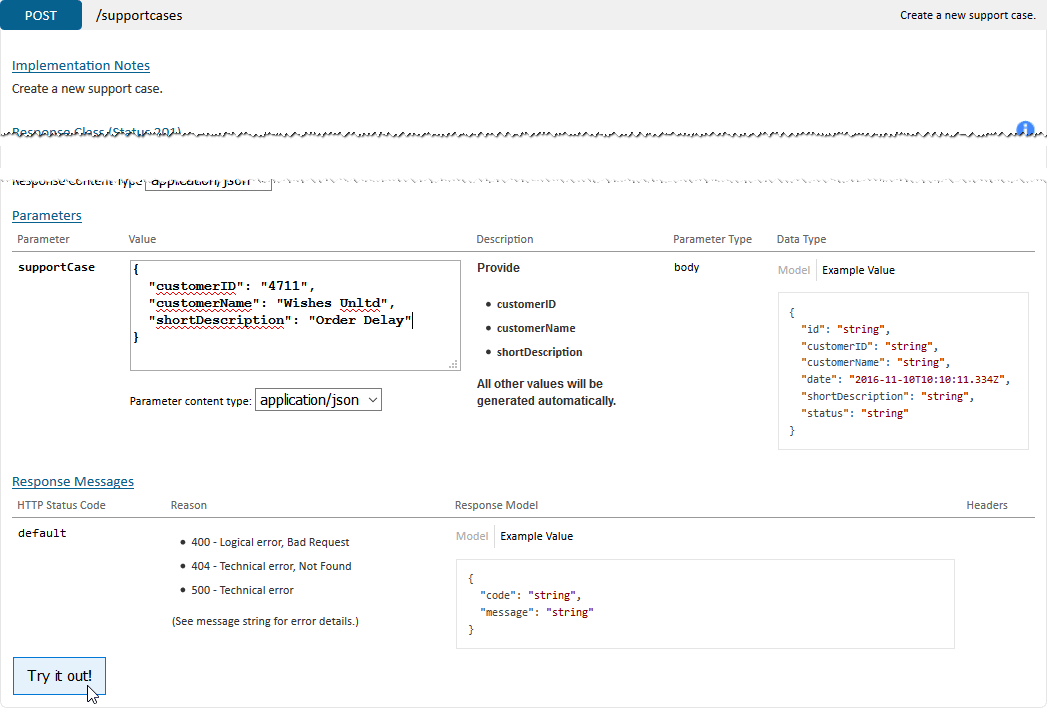Click the blue info icon

click(x=1024, y=129)
